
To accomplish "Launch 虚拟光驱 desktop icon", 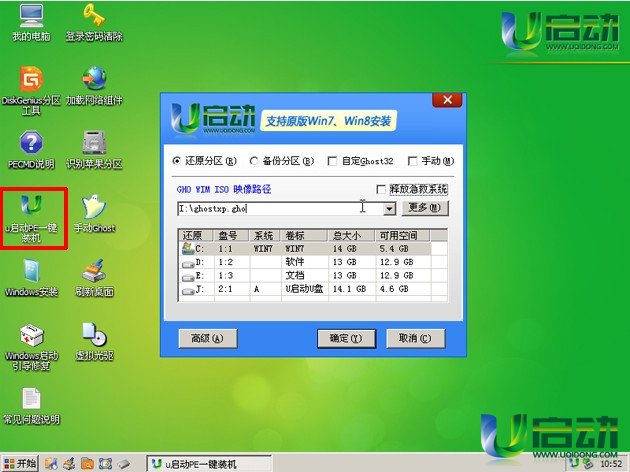I will pyautogui.click(x=94, y=338).
